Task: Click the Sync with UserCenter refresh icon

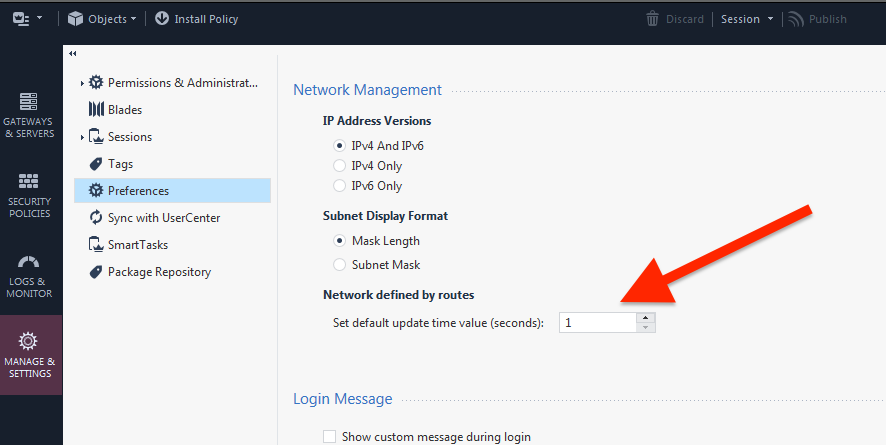Action: pyautogui.click(x=97, y=217)
